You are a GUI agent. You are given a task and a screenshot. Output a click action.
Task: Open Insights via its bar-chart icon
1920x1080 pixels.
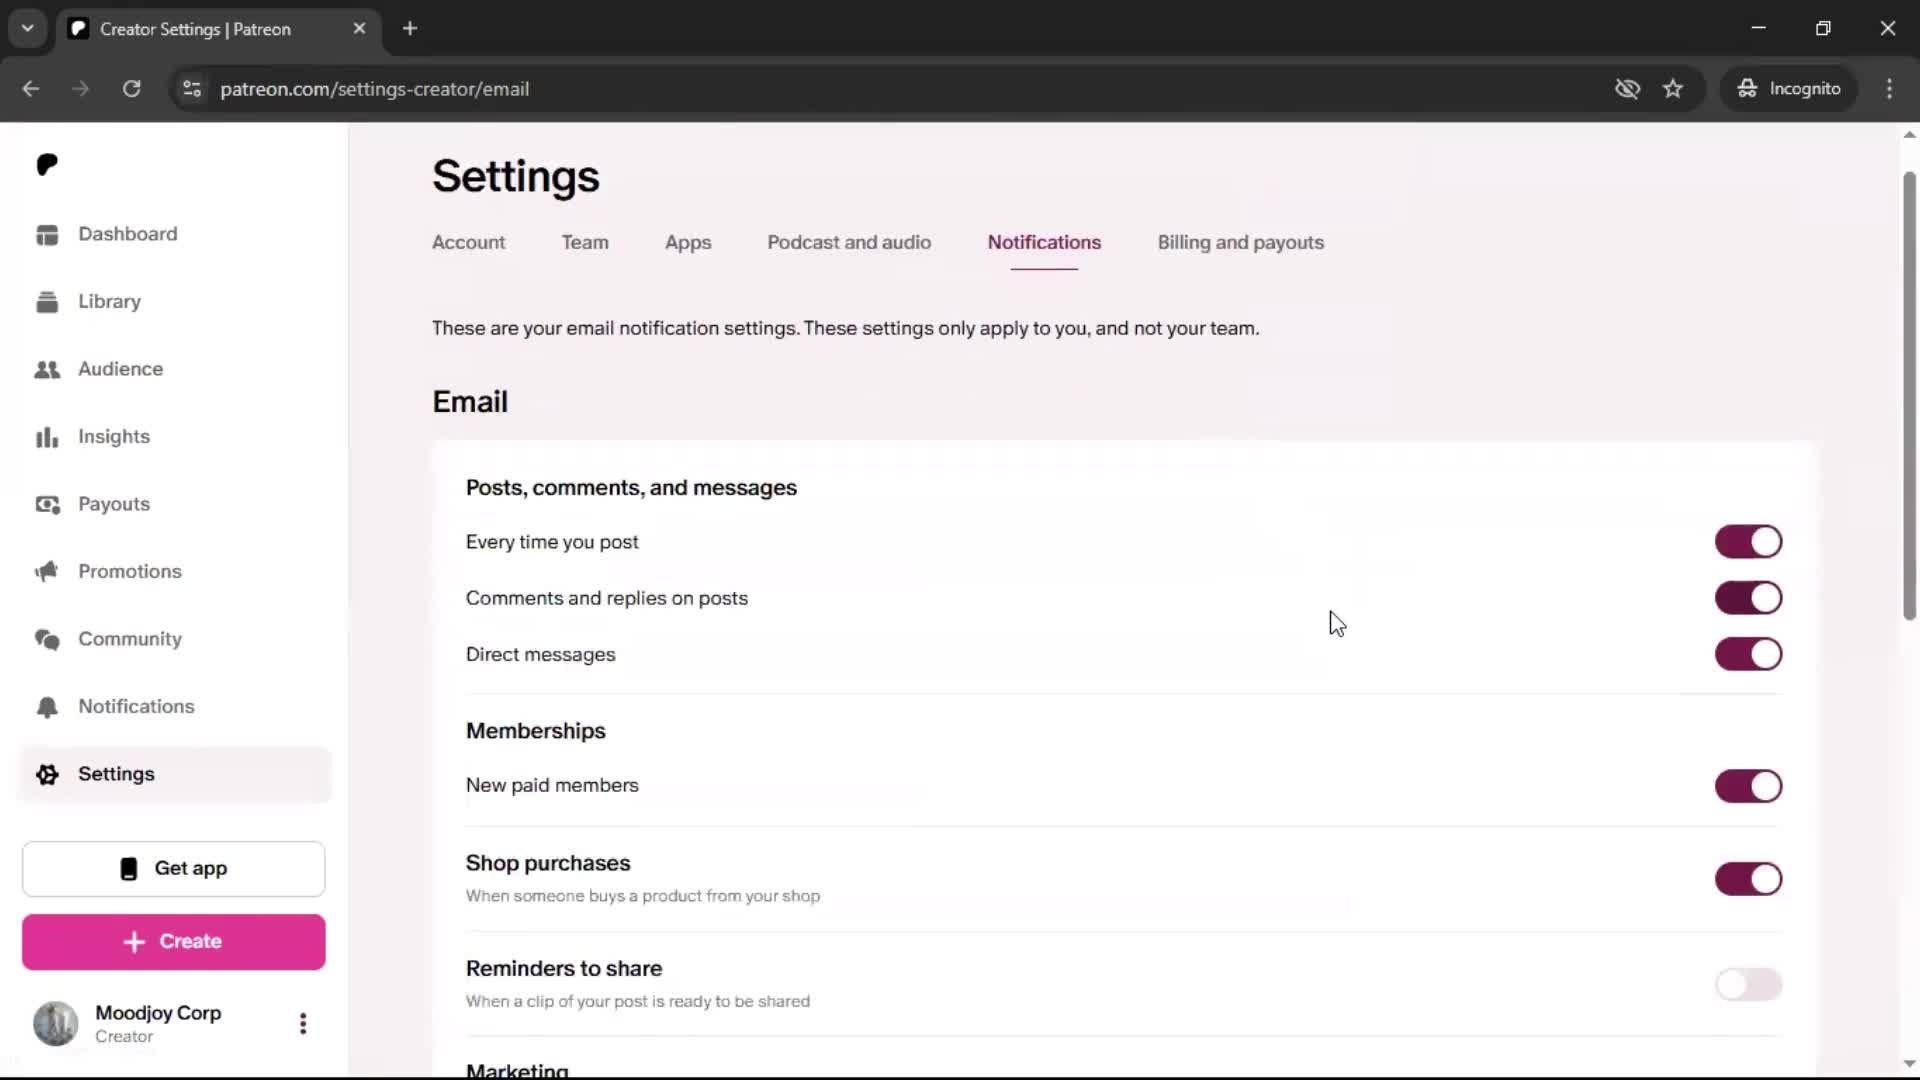47,437
